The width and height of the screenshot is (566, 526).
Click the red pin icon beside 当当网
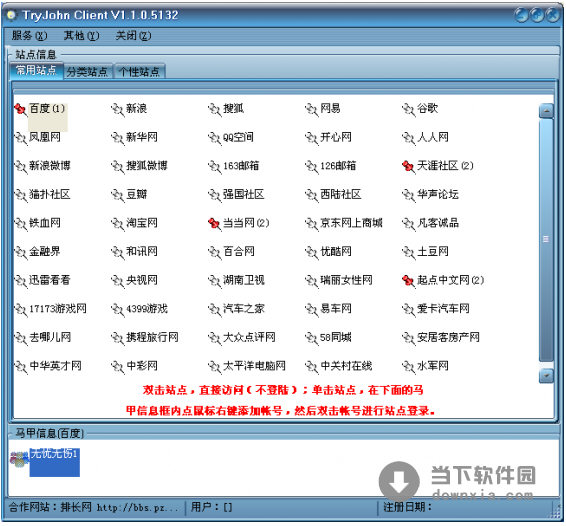pos(214,224)
